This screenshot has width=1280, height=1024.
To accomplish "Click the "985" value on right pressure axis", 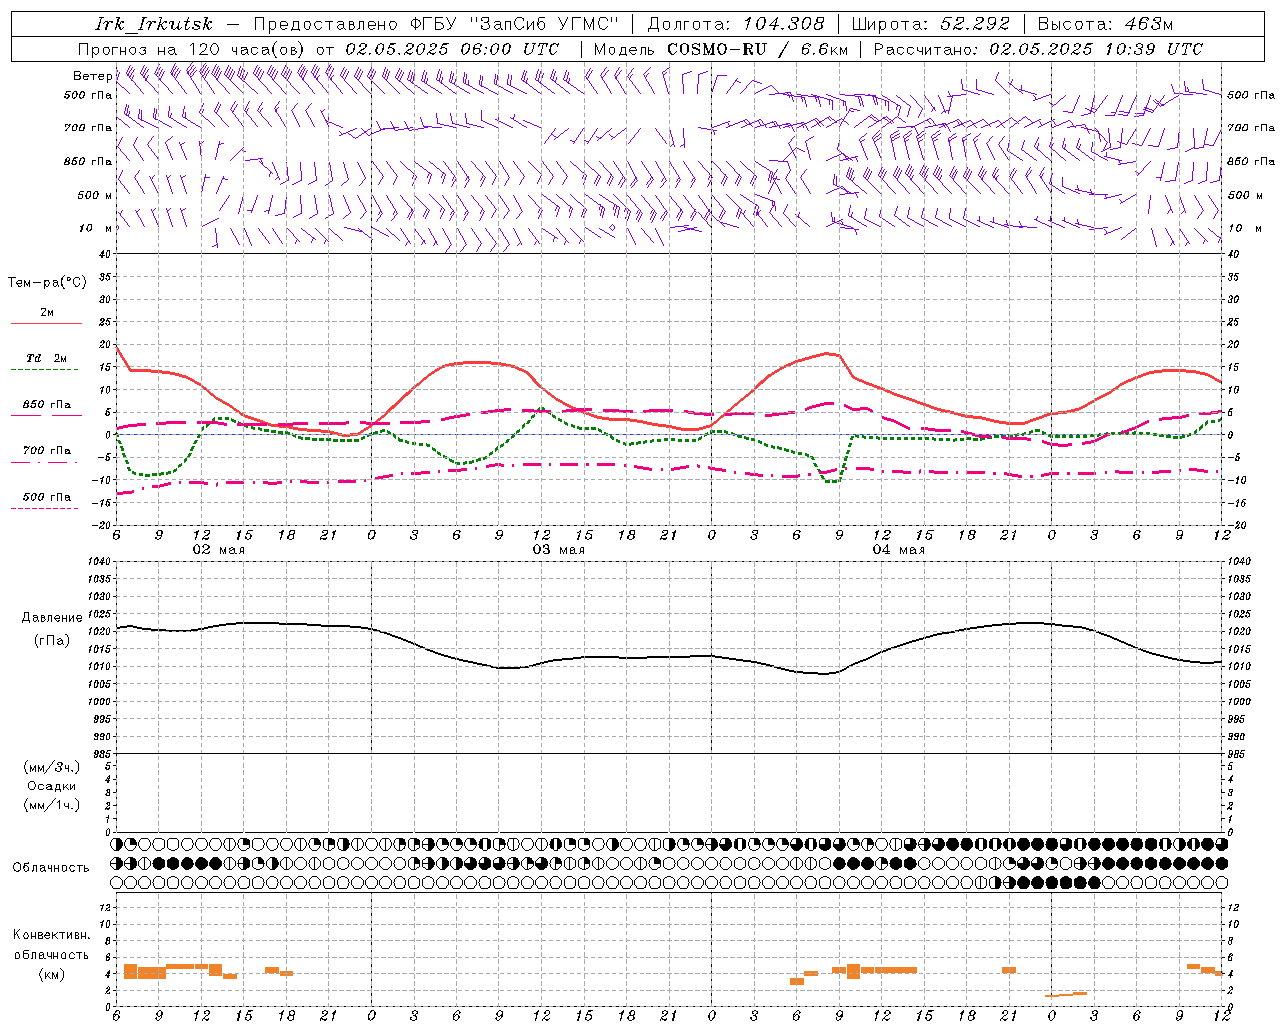I will 1236,754.
